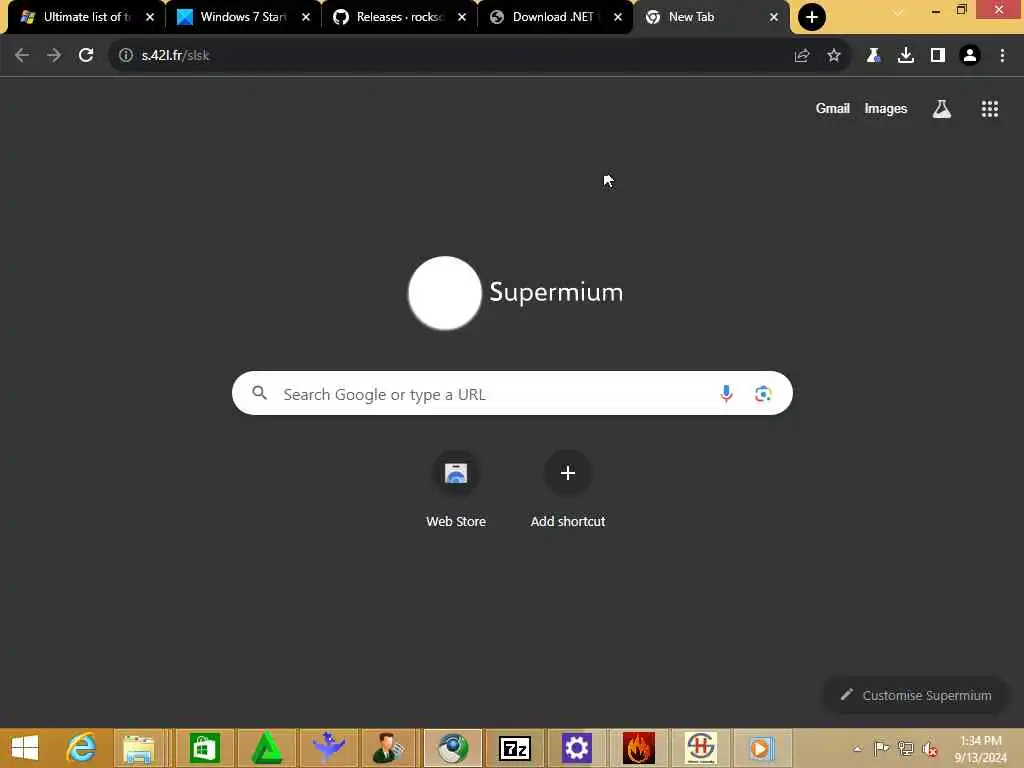Open 7-Zip from the taskbar
The image size is (1024, 768).
[515, 748]
